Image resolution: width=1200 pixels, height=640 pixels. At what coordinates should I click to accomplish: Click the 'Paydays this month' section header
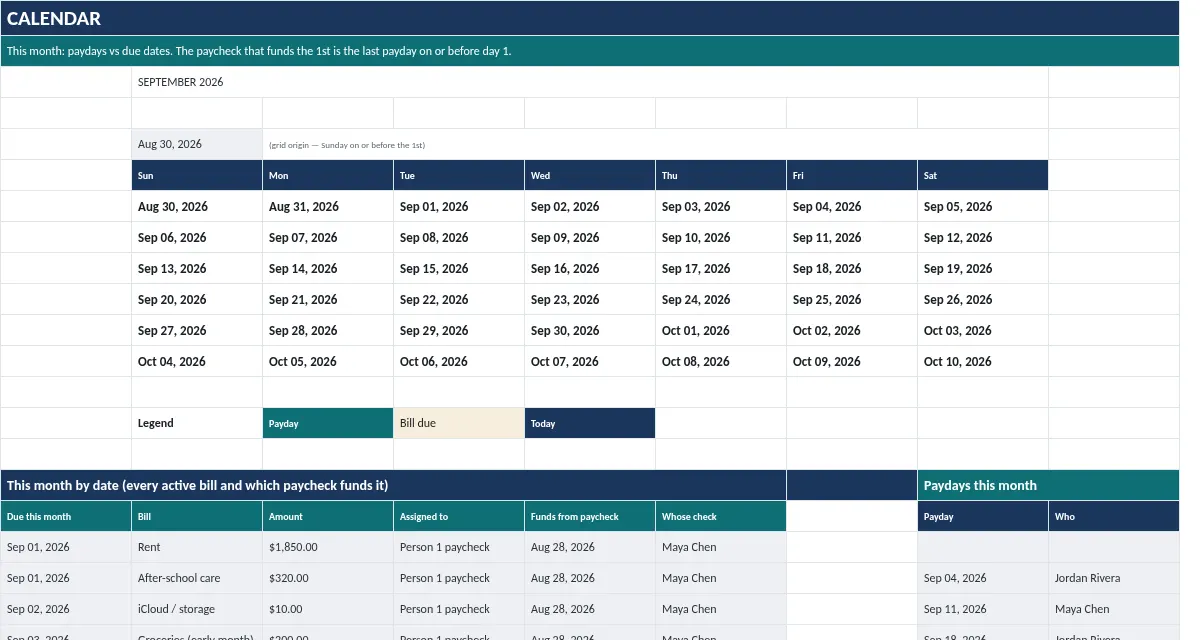click(x=1049, y=485)
